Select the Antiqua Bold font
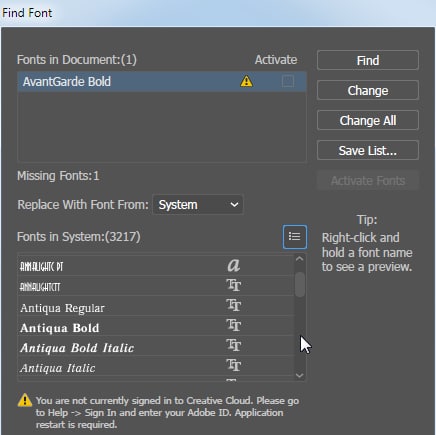This screenshot has height=435, width=436. 156,326
